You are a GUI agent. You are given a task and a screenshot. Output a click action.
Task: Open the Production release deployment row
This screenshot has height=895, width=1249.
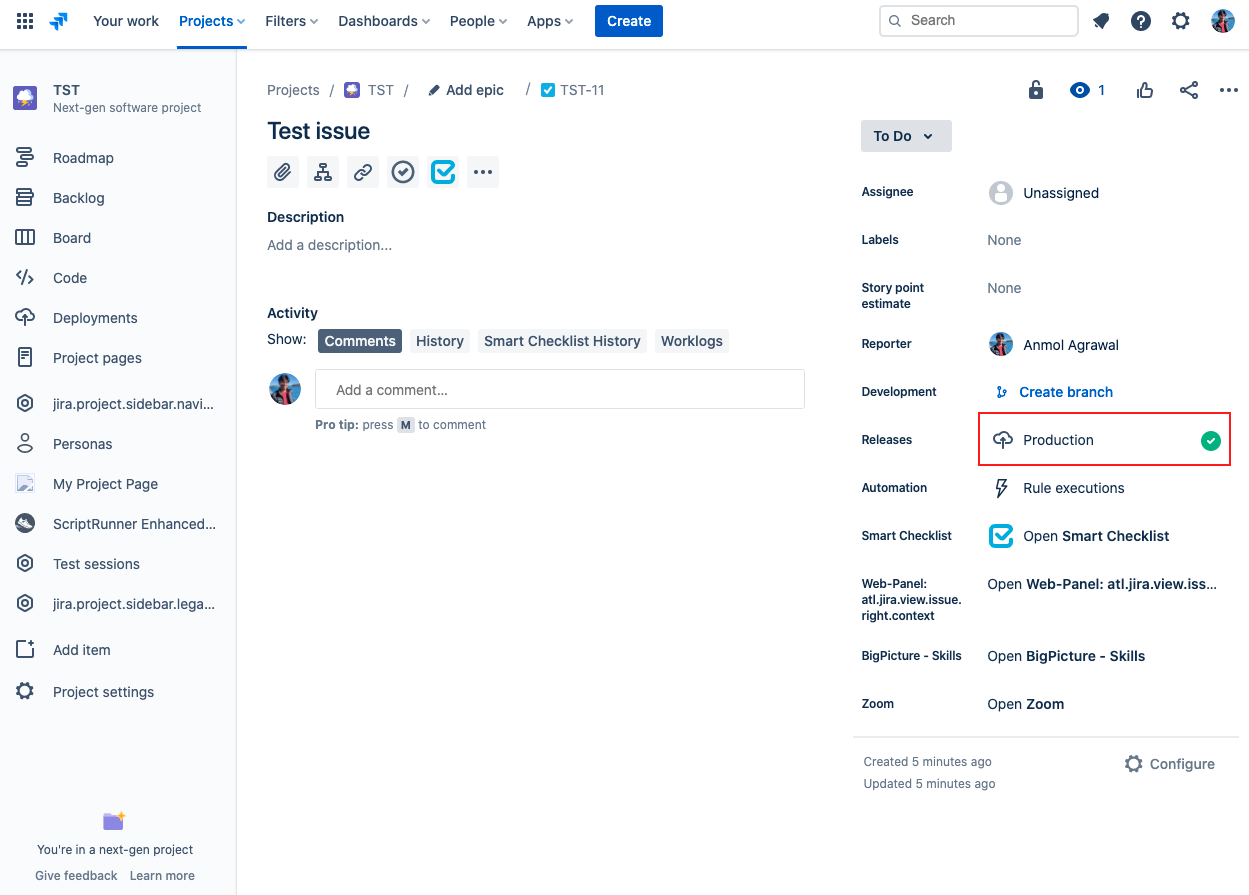click(x=1104, y=440)
